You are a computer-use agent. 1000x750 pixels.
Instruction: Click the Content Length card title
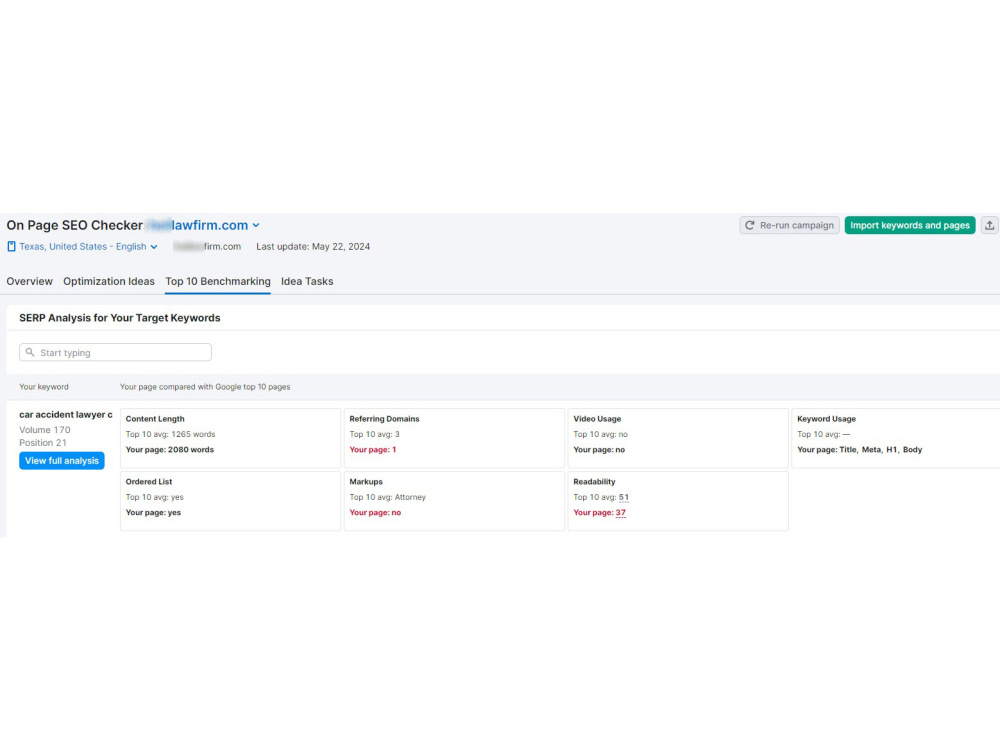pos(155,419)
